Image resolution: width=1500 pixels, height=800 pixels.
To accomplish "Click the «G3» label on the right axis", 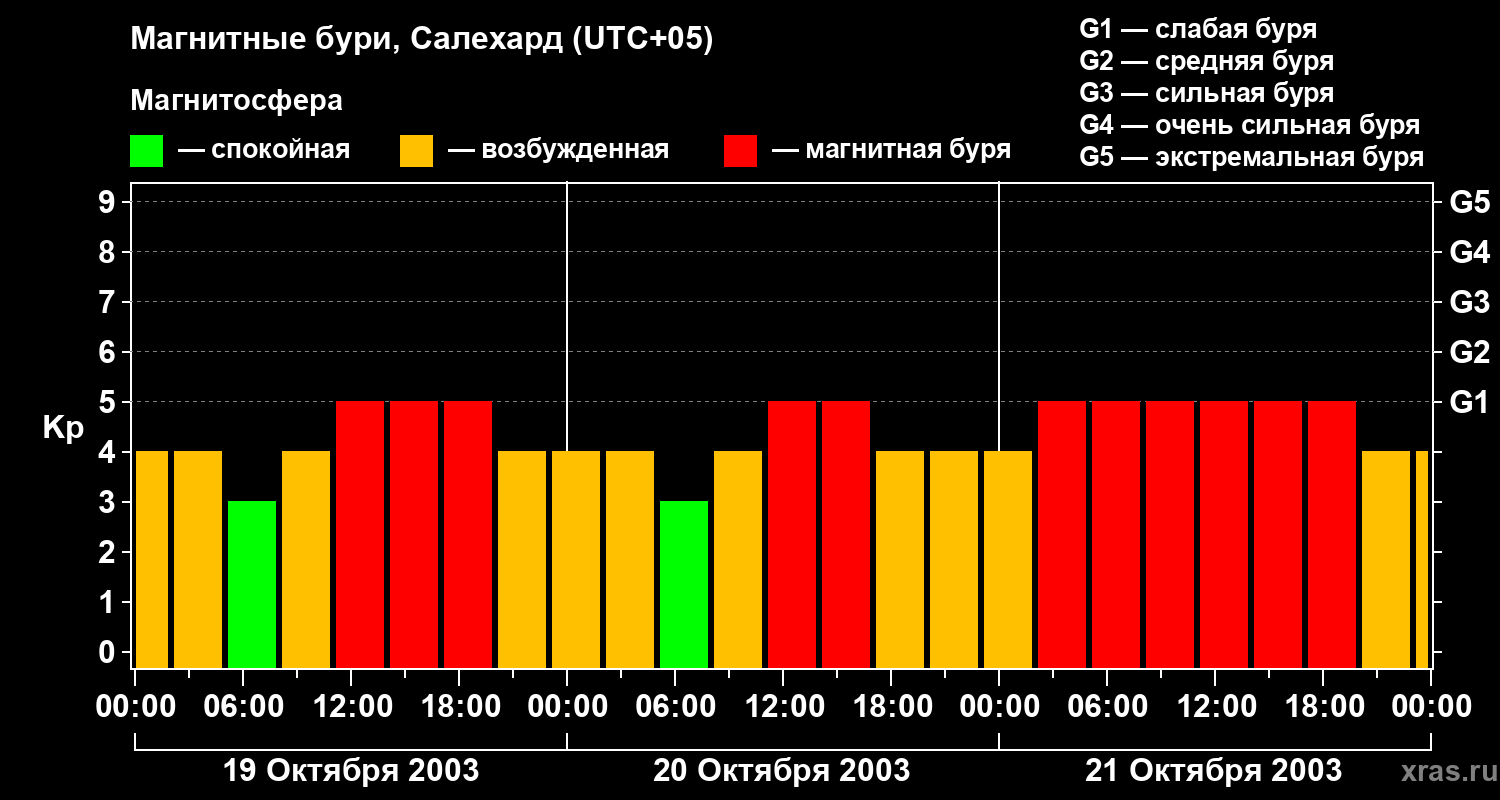I will [1469, 302].
